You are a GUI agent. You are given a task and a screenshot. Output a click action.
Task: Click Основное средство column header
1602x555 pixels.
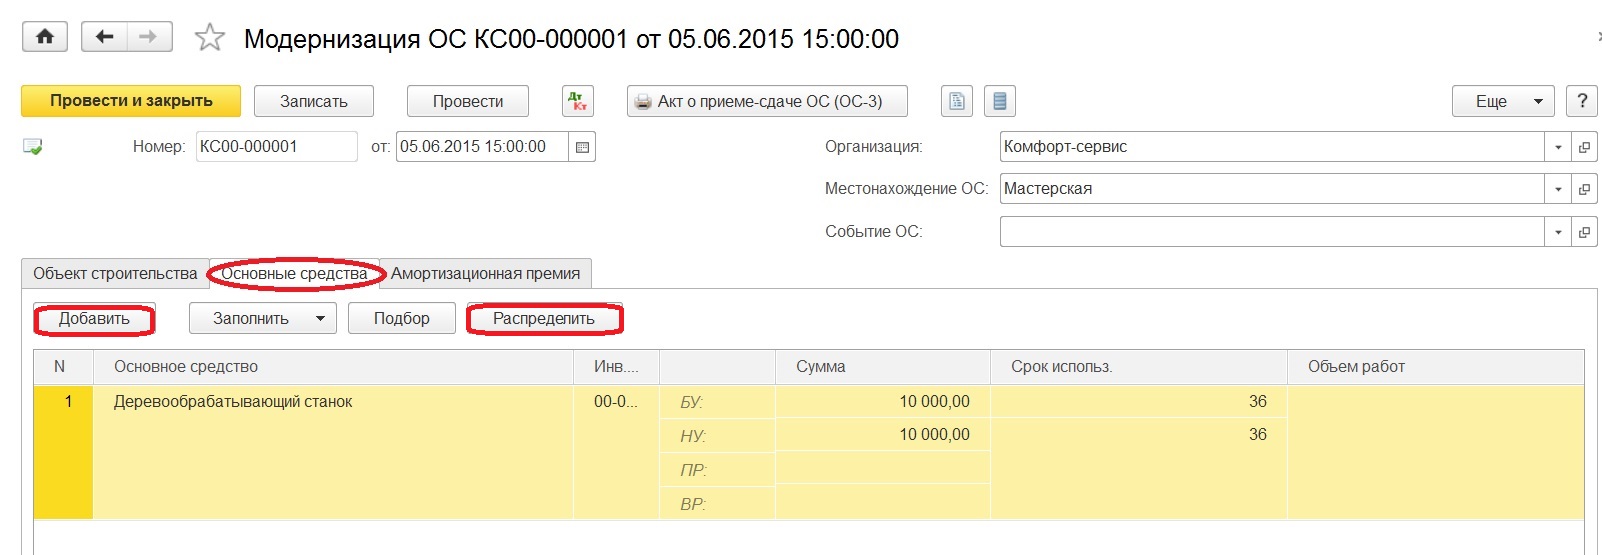click(x=333, y=367)
